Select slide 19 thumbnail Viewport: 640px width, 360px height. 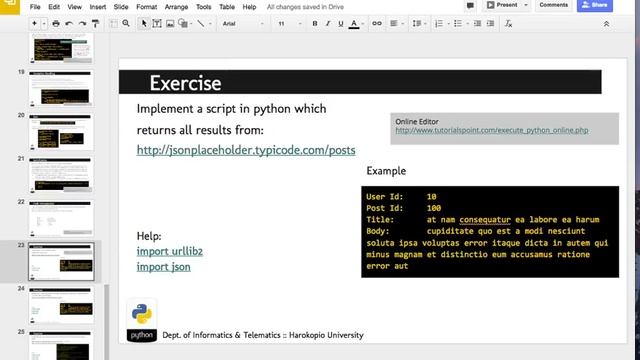coord(61,88)
